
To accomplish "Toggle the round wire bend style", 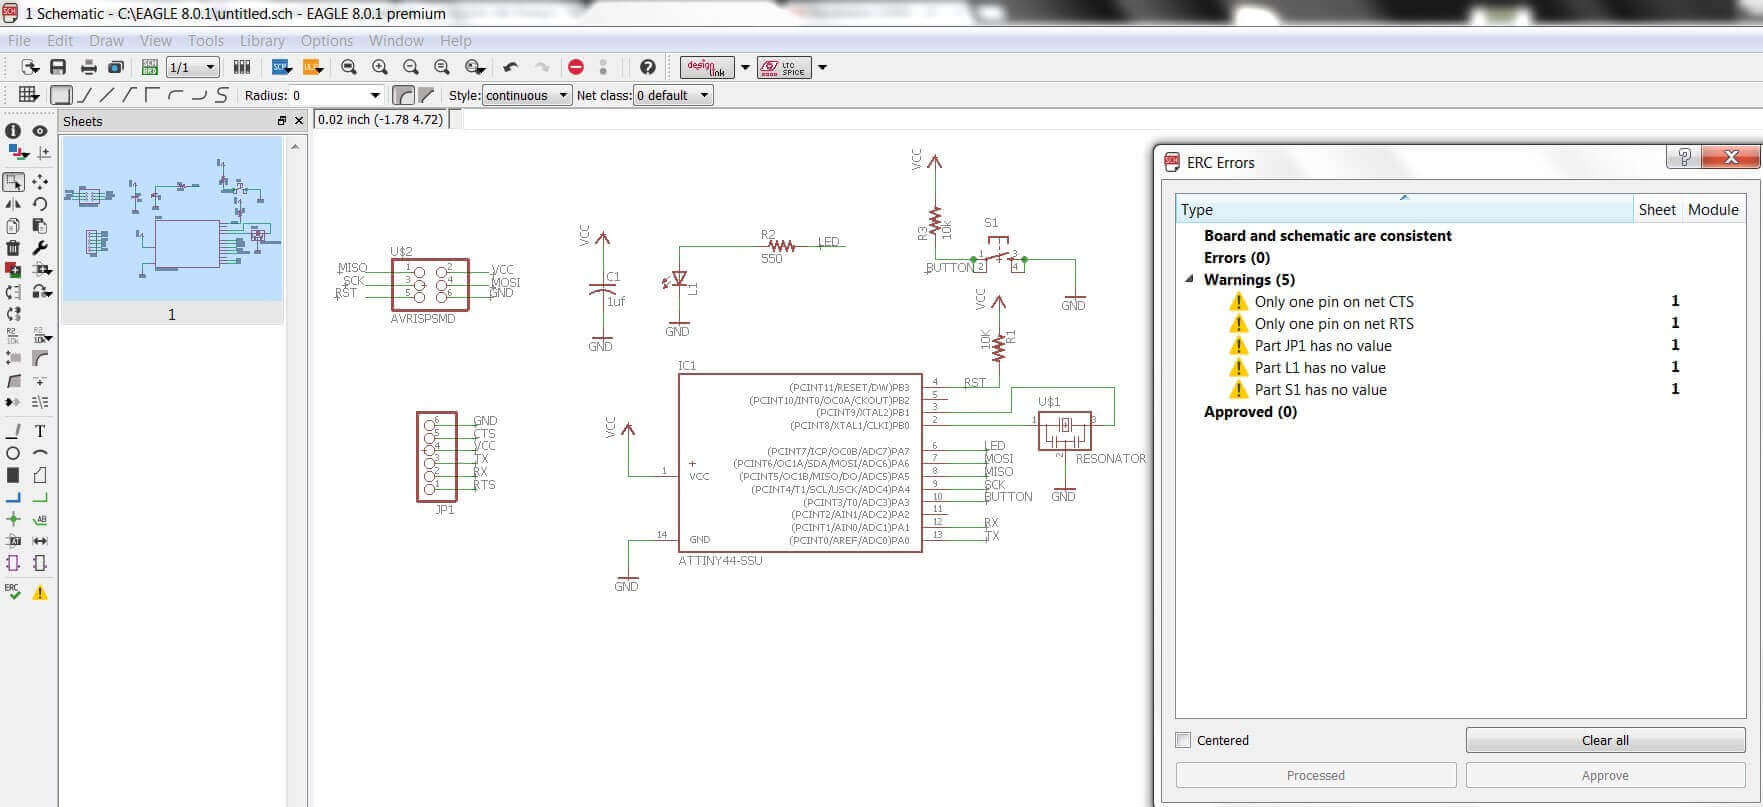I will pyautogui.click(x=403, y=96).
